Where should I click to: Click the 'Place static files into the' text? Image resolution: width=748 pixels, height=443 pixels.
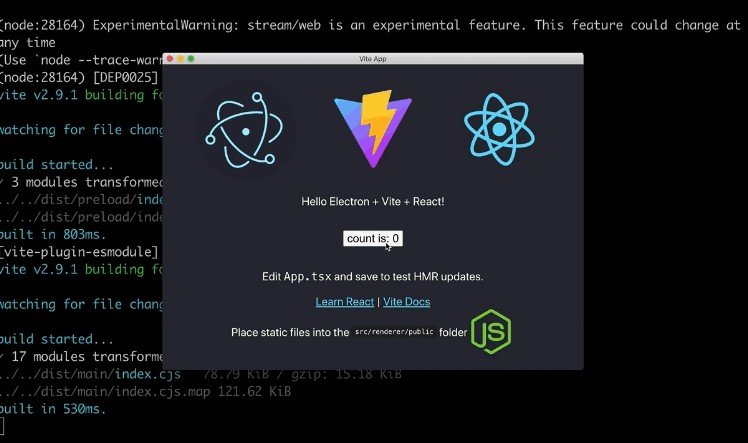coord(290,332)
